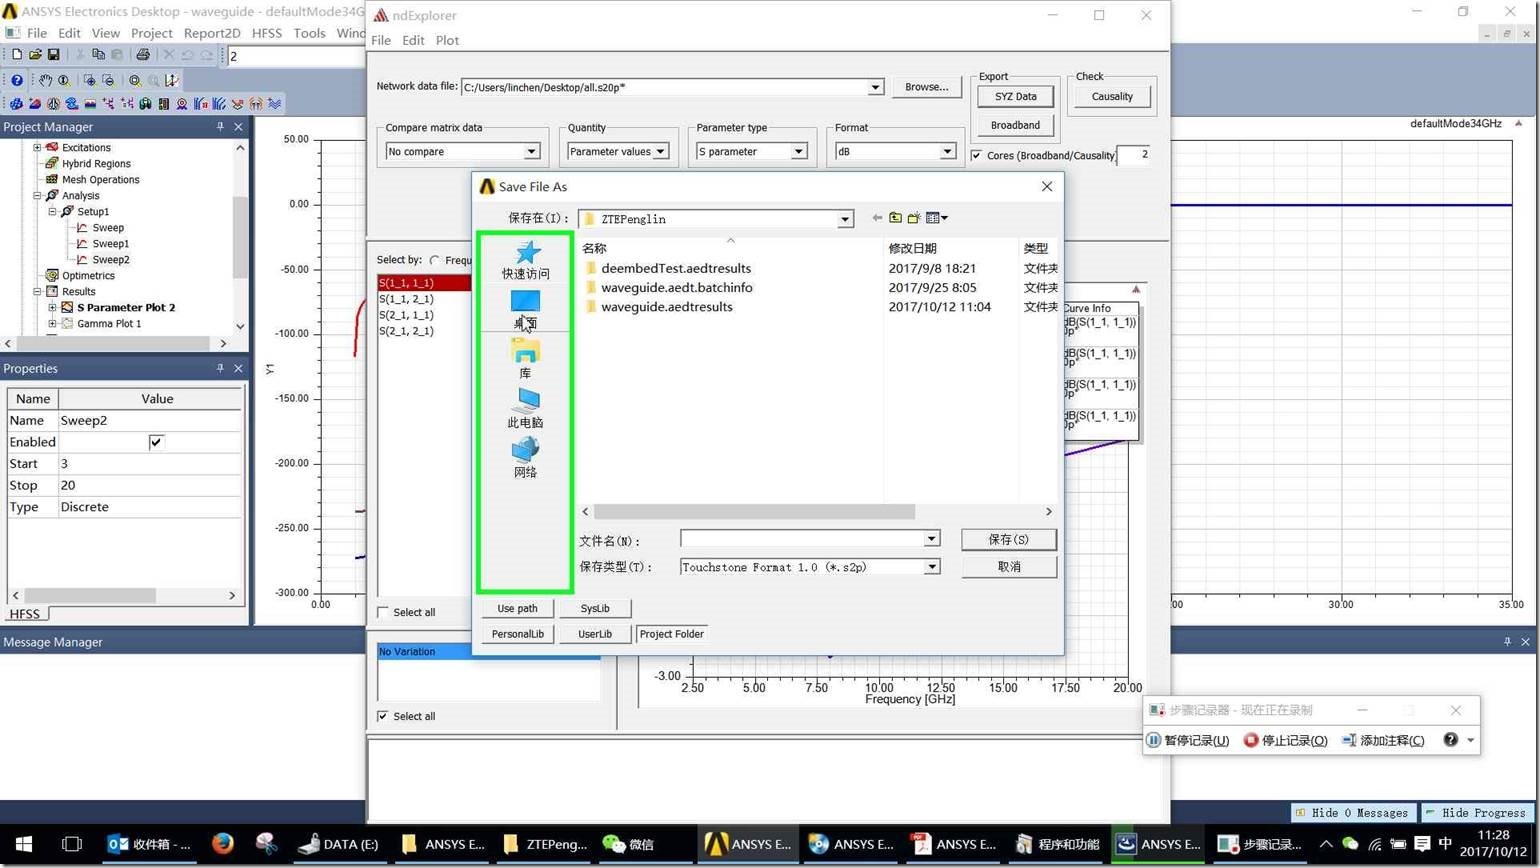
Task: Open the Network (网络) location
Action: coord(525,457)
